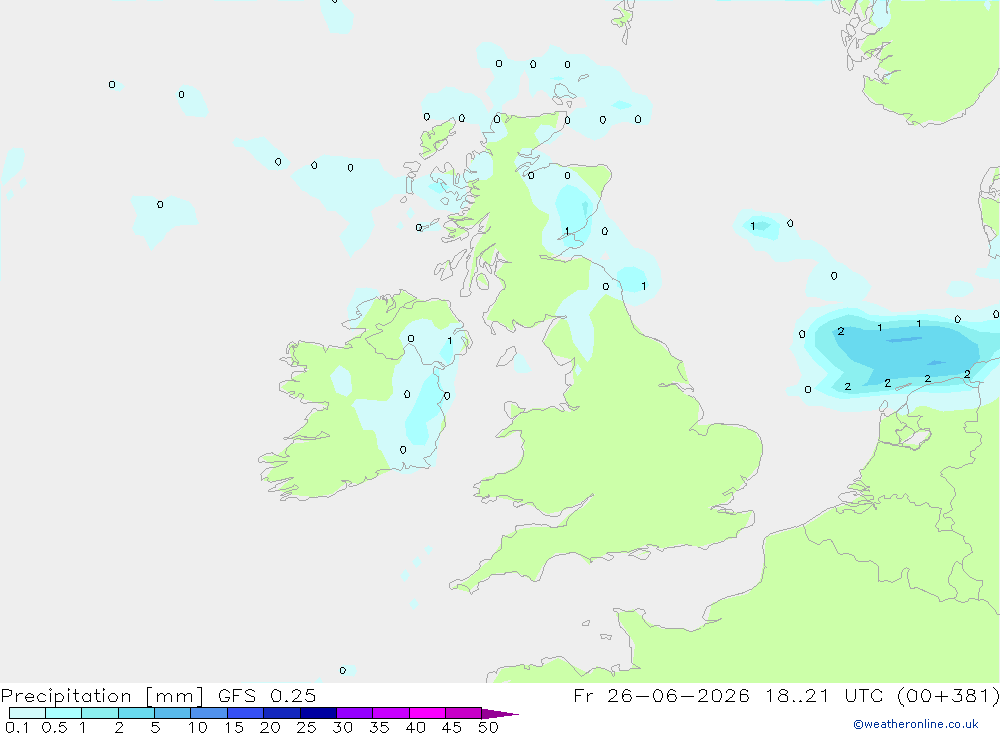1000x733 pixels.
Task: Click the 35 legend scale label
Action: (x=379, y=727)
